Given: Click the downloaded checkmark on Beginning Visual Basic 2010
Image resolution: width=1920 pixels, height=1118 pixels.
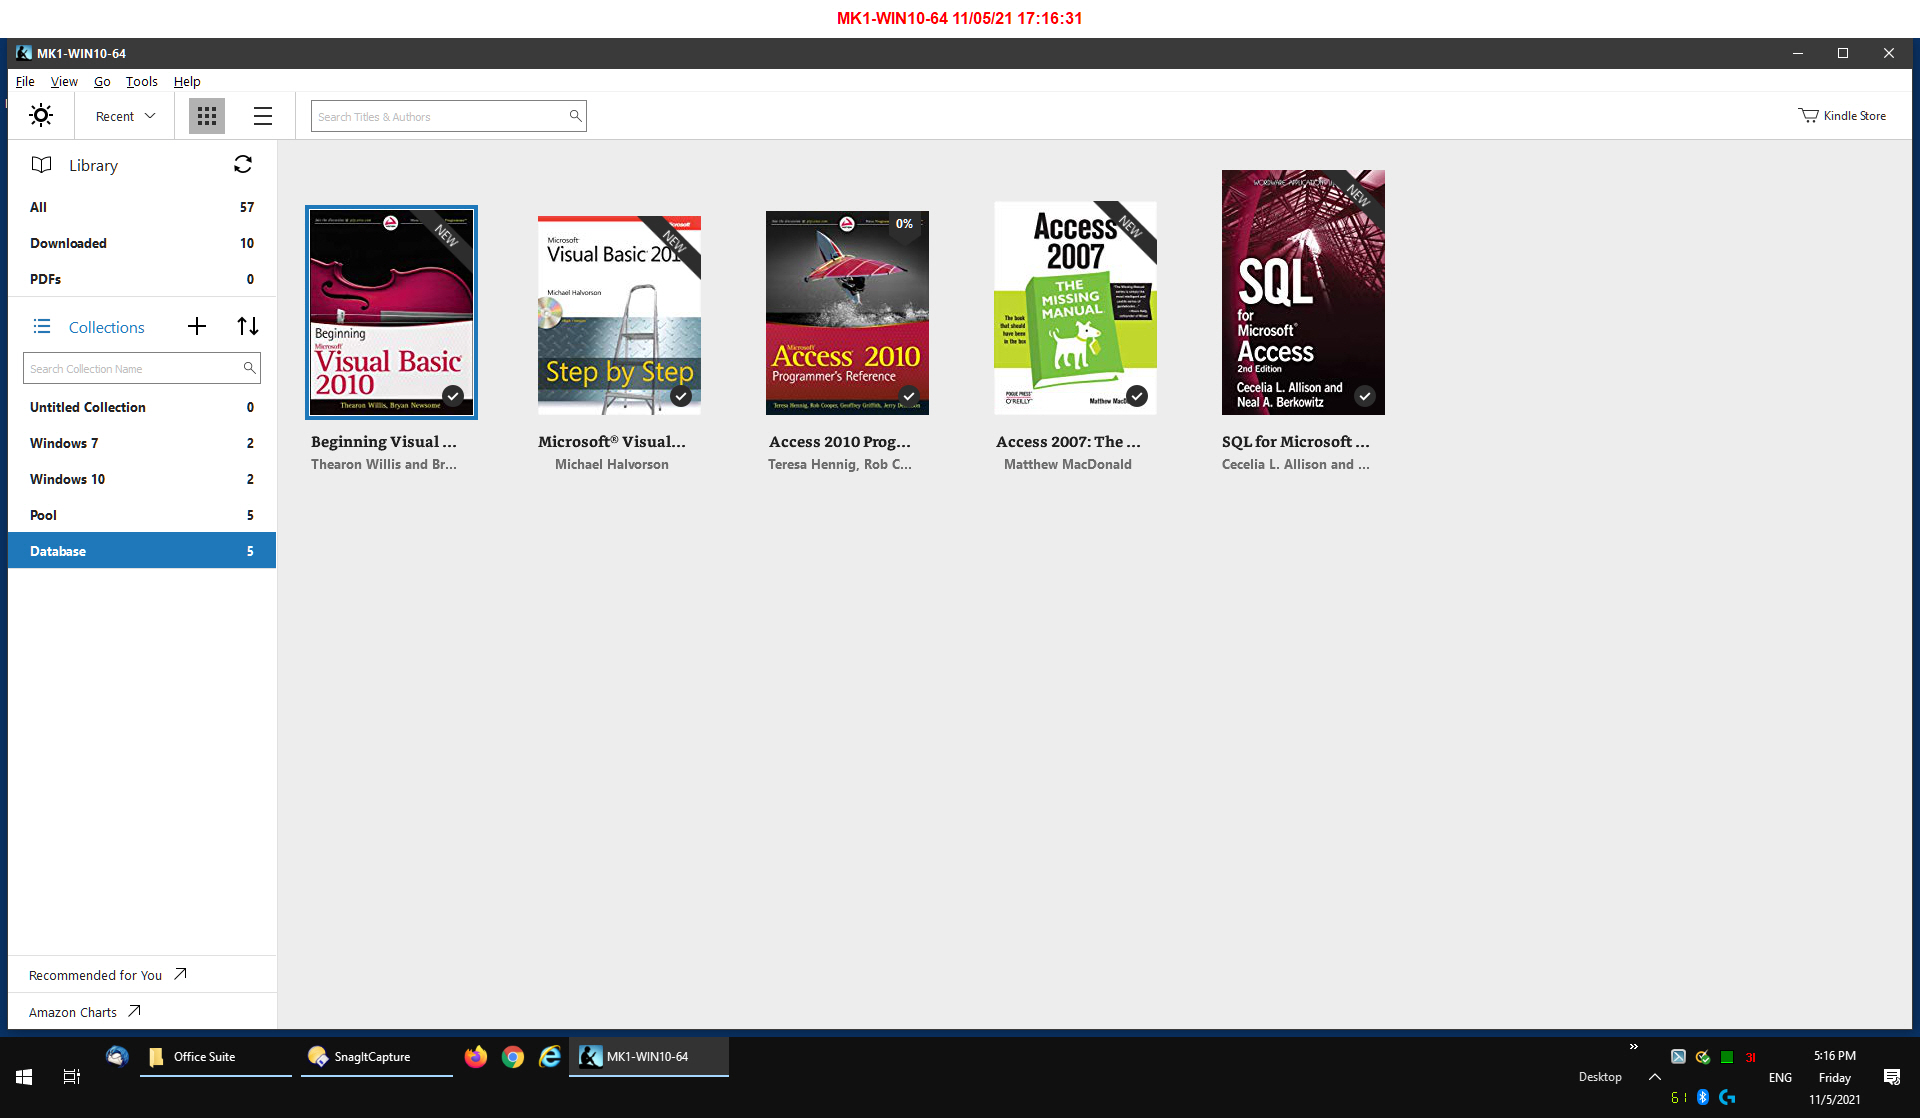Looking at the screenshot, I should 453,396.
